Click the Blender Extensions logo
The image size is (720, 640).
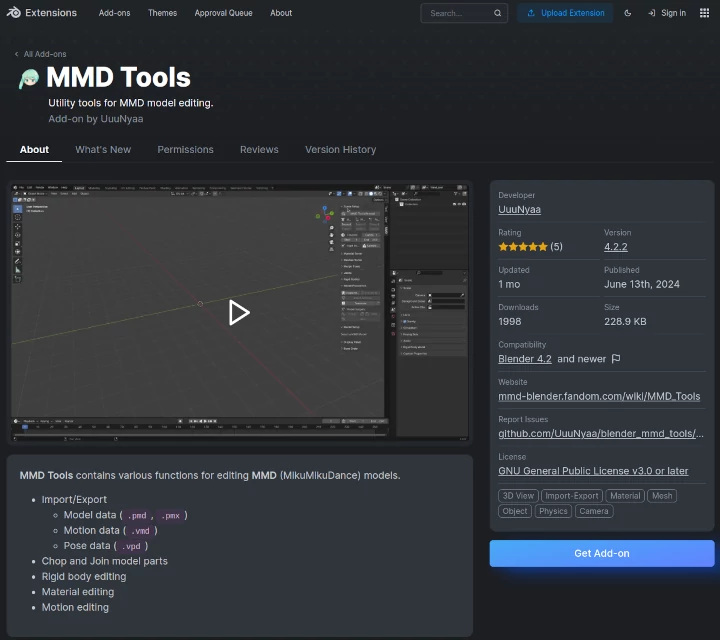[x=41, y=13]
